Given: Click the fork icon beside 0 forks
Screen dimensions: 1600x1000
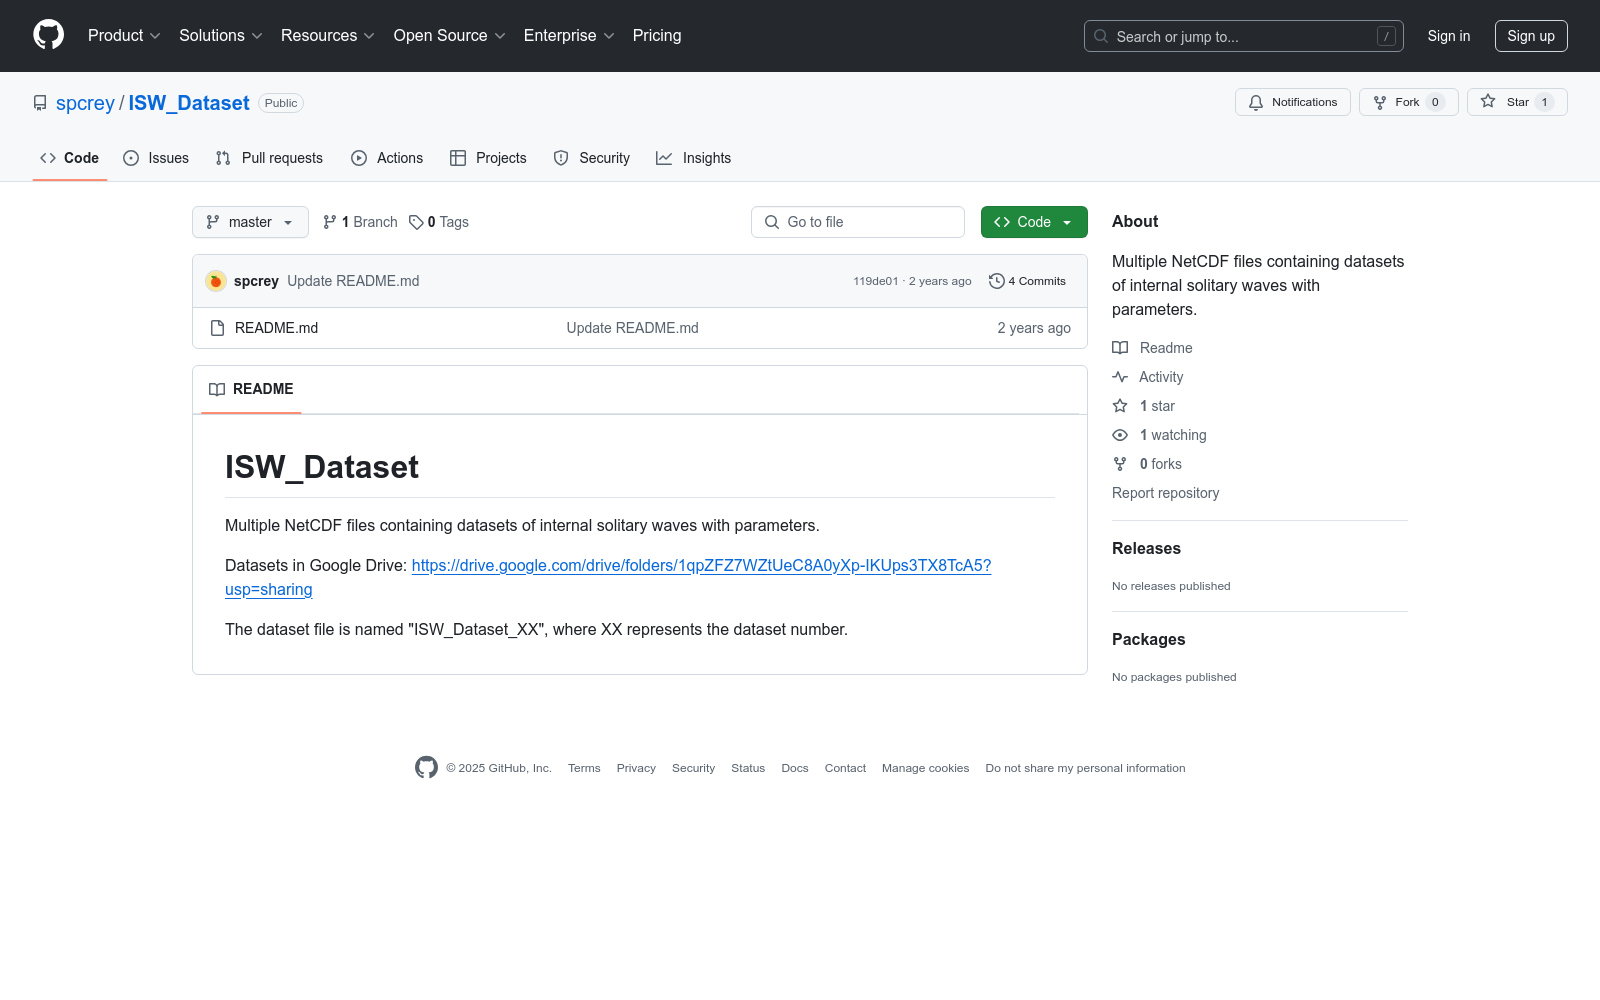Looking at the screenshot, I should [x=1120, y=464].
